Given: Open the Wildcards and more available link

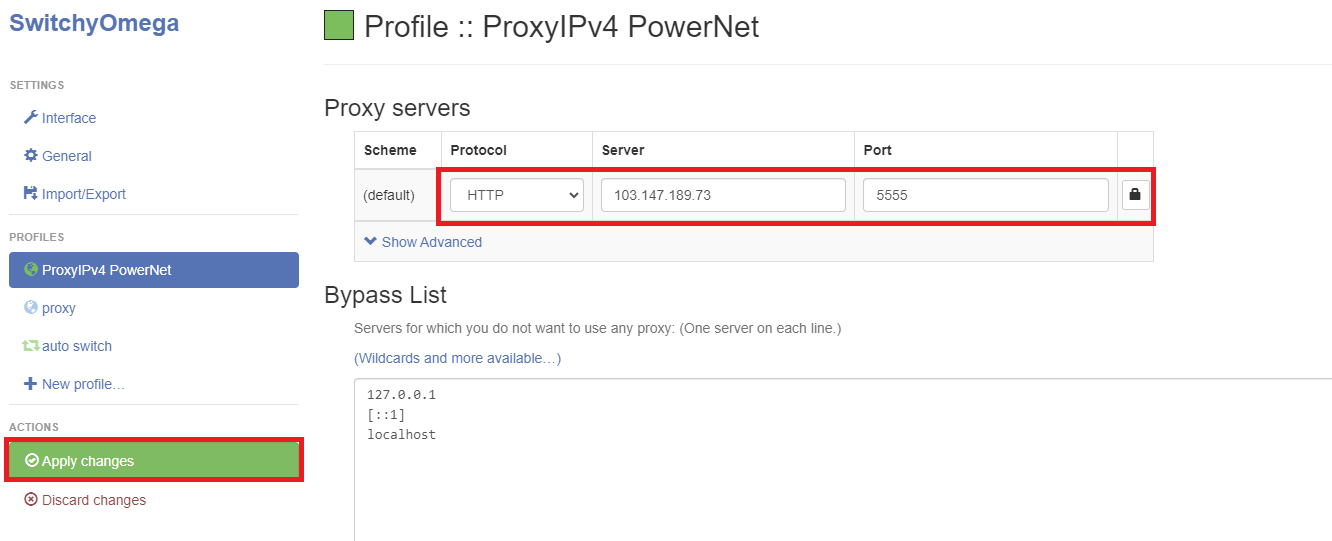Looking at the screenshot, I should pyautogui.click(x=457, y=358).
